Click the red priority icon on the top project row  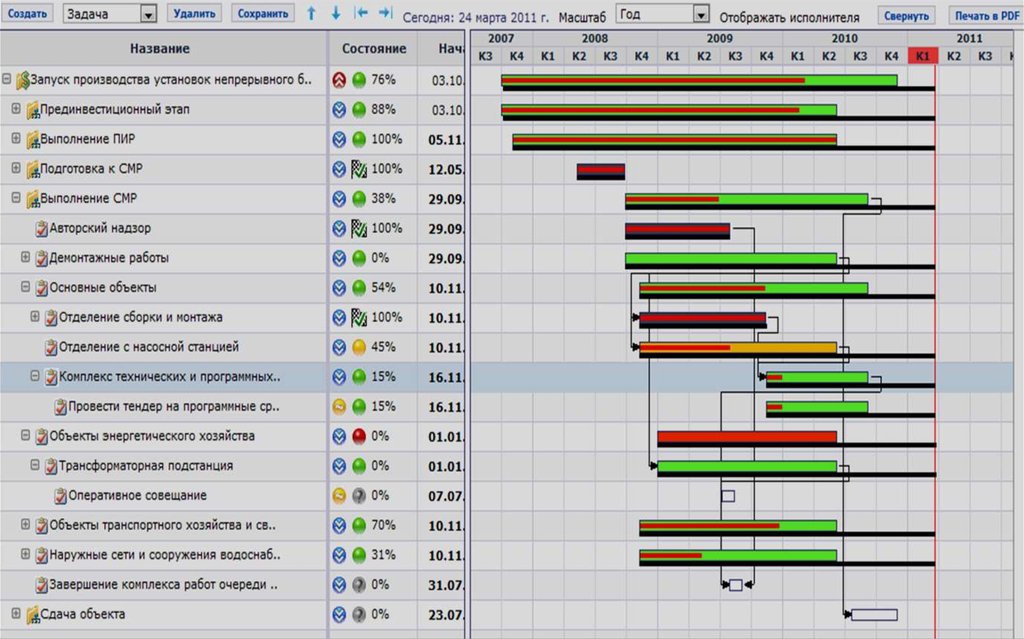tap(339, 80)
